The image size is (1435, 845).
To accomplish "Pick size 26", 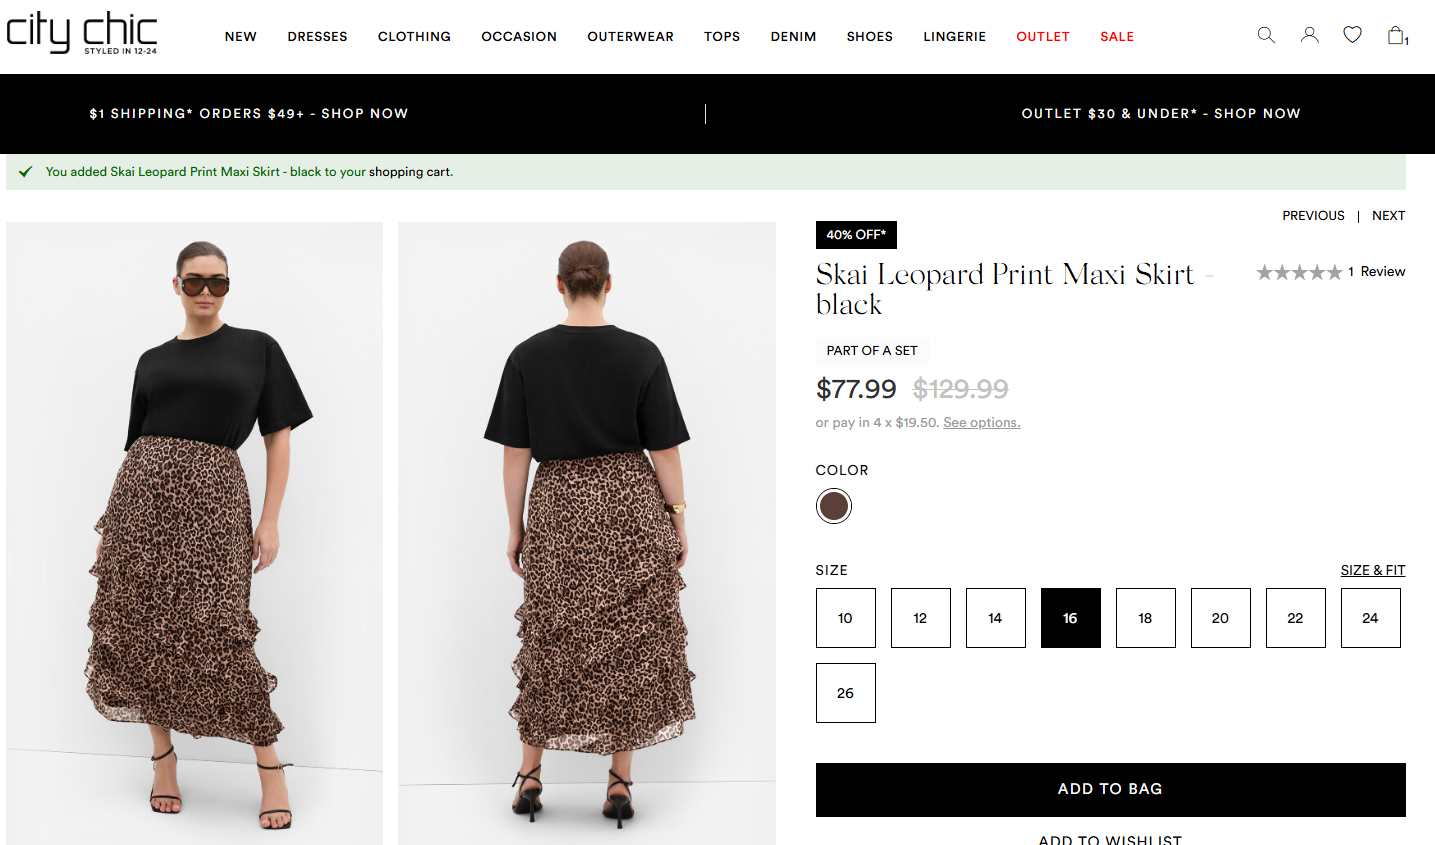I will point(845,693).
